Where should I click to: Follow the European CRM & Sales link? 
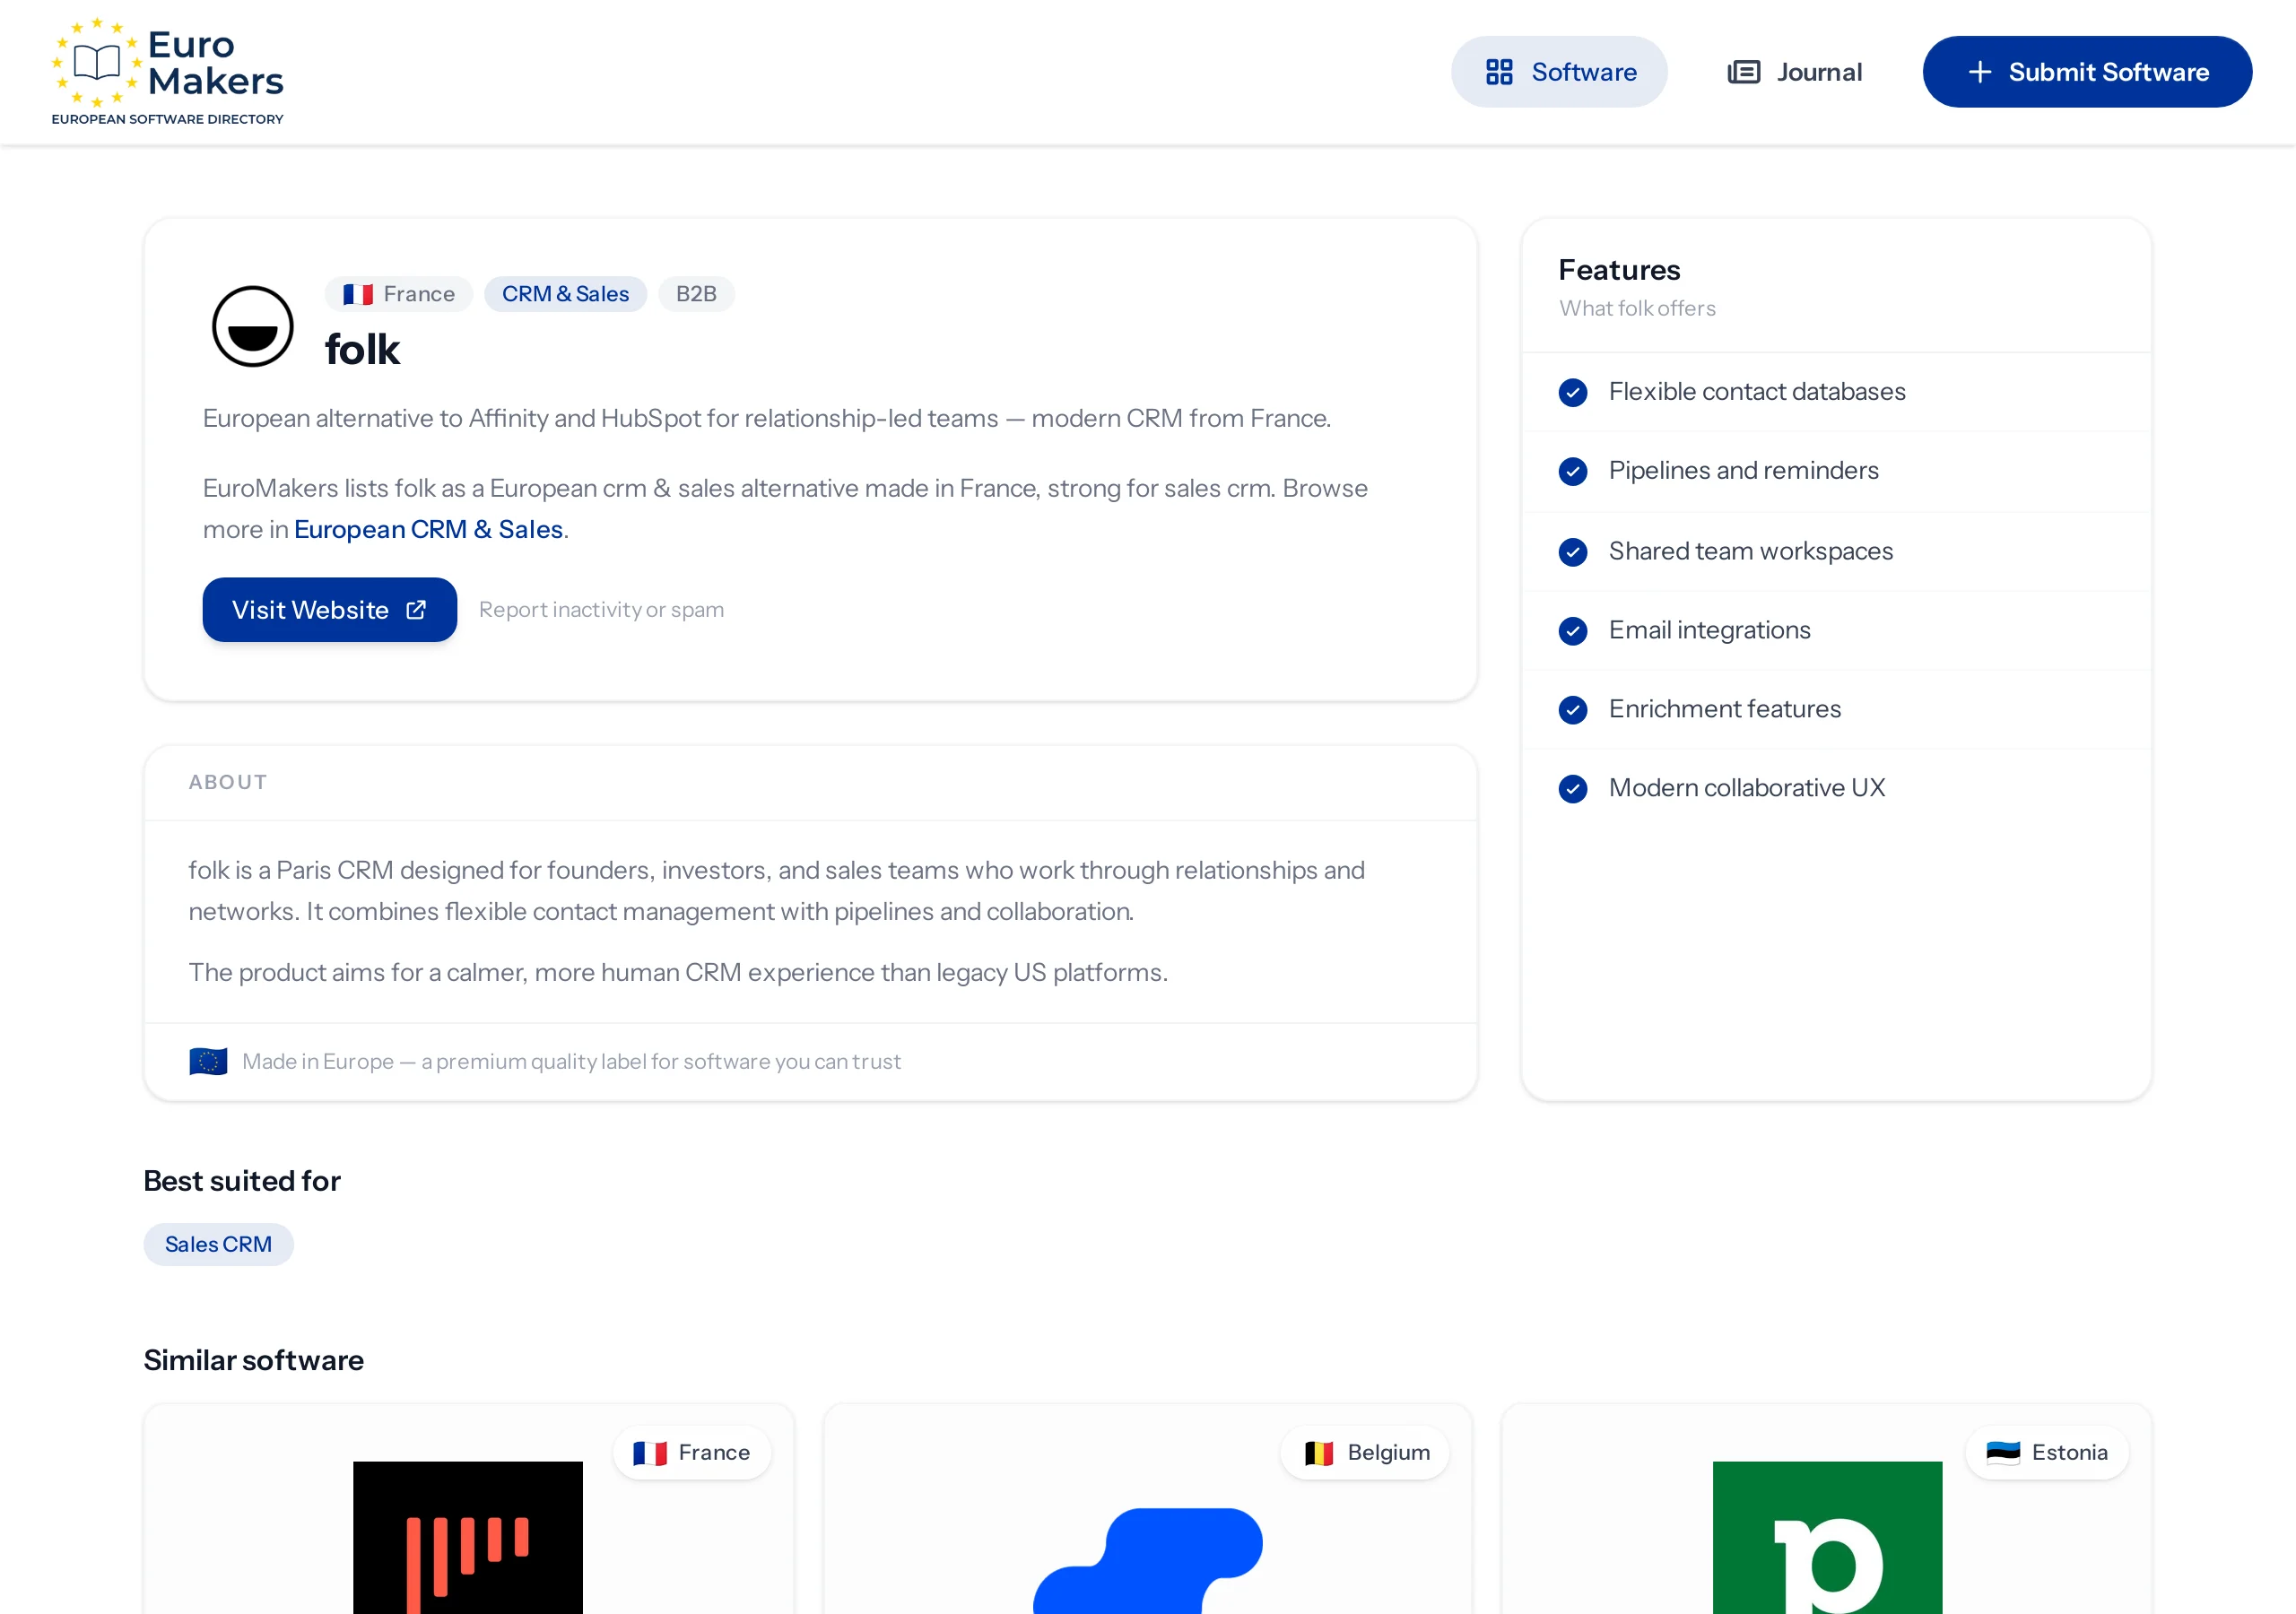point(428,529)
